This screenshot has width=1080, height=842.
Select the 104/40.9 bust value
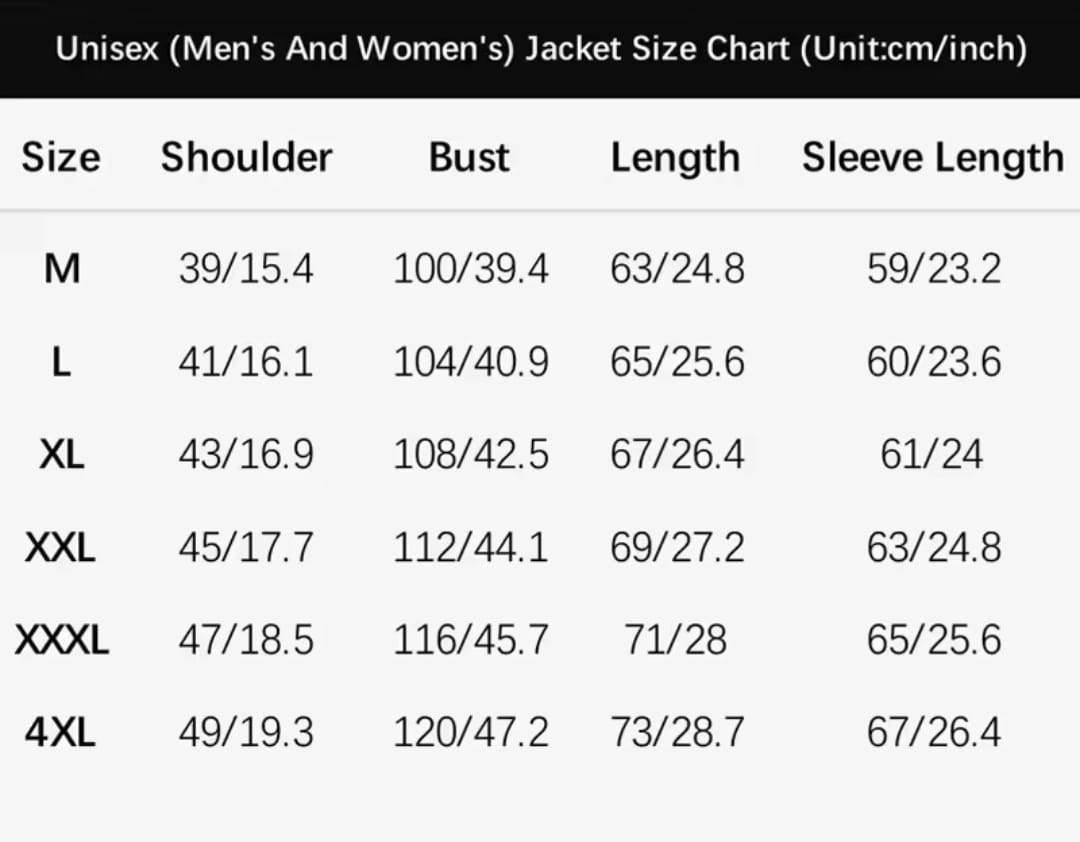coord(470,361)
